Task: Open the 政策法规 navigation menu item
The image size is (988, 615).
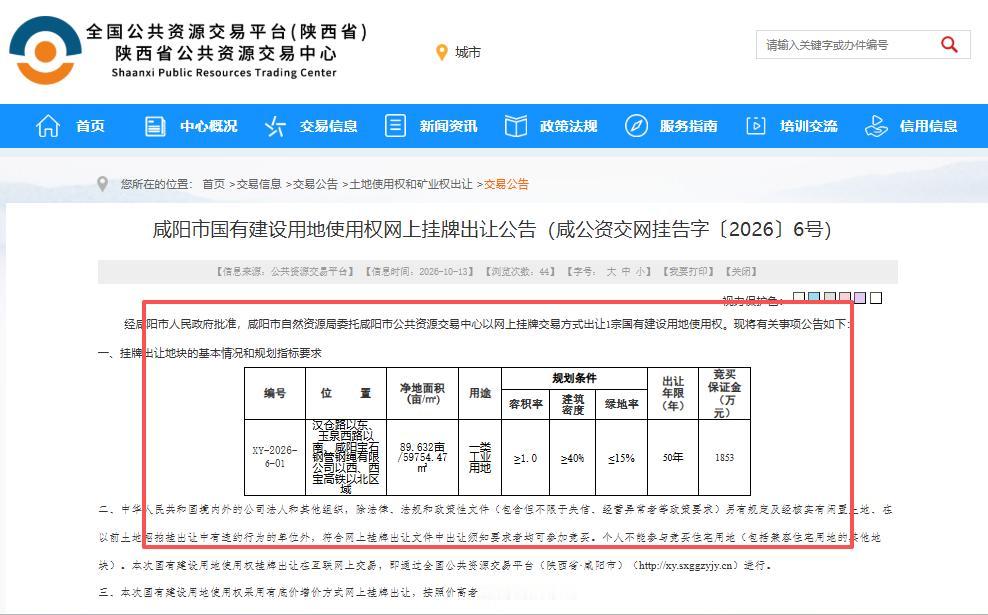Action: [x=568, y=126]
